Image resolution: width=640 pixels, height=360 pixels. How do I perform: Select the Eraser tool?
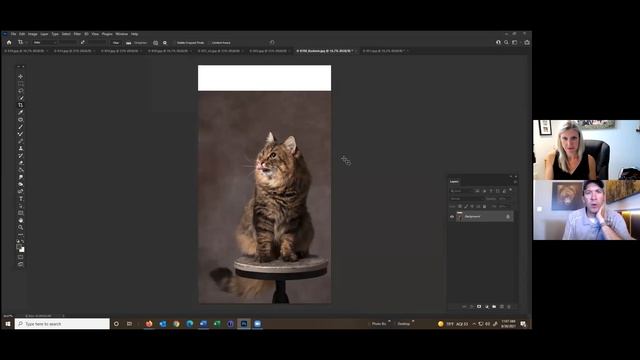pos(20,162)
